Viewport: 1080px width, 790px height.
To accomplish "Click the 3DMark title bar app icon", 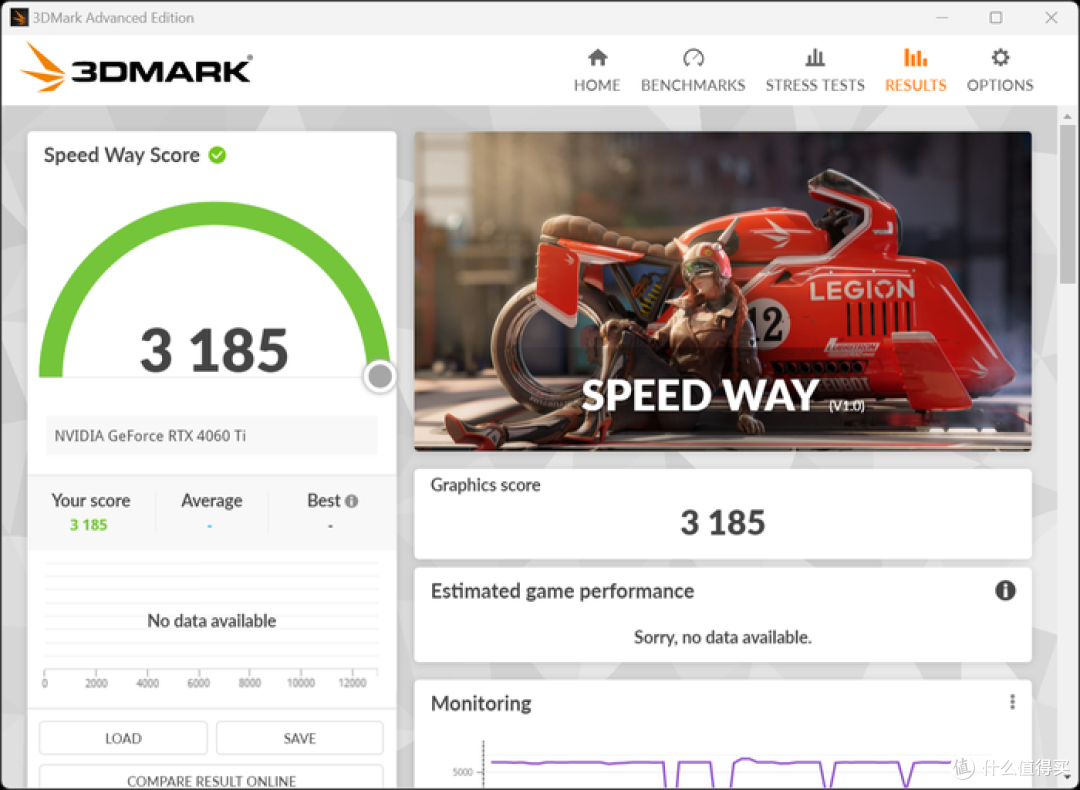I will click(19, 17).
